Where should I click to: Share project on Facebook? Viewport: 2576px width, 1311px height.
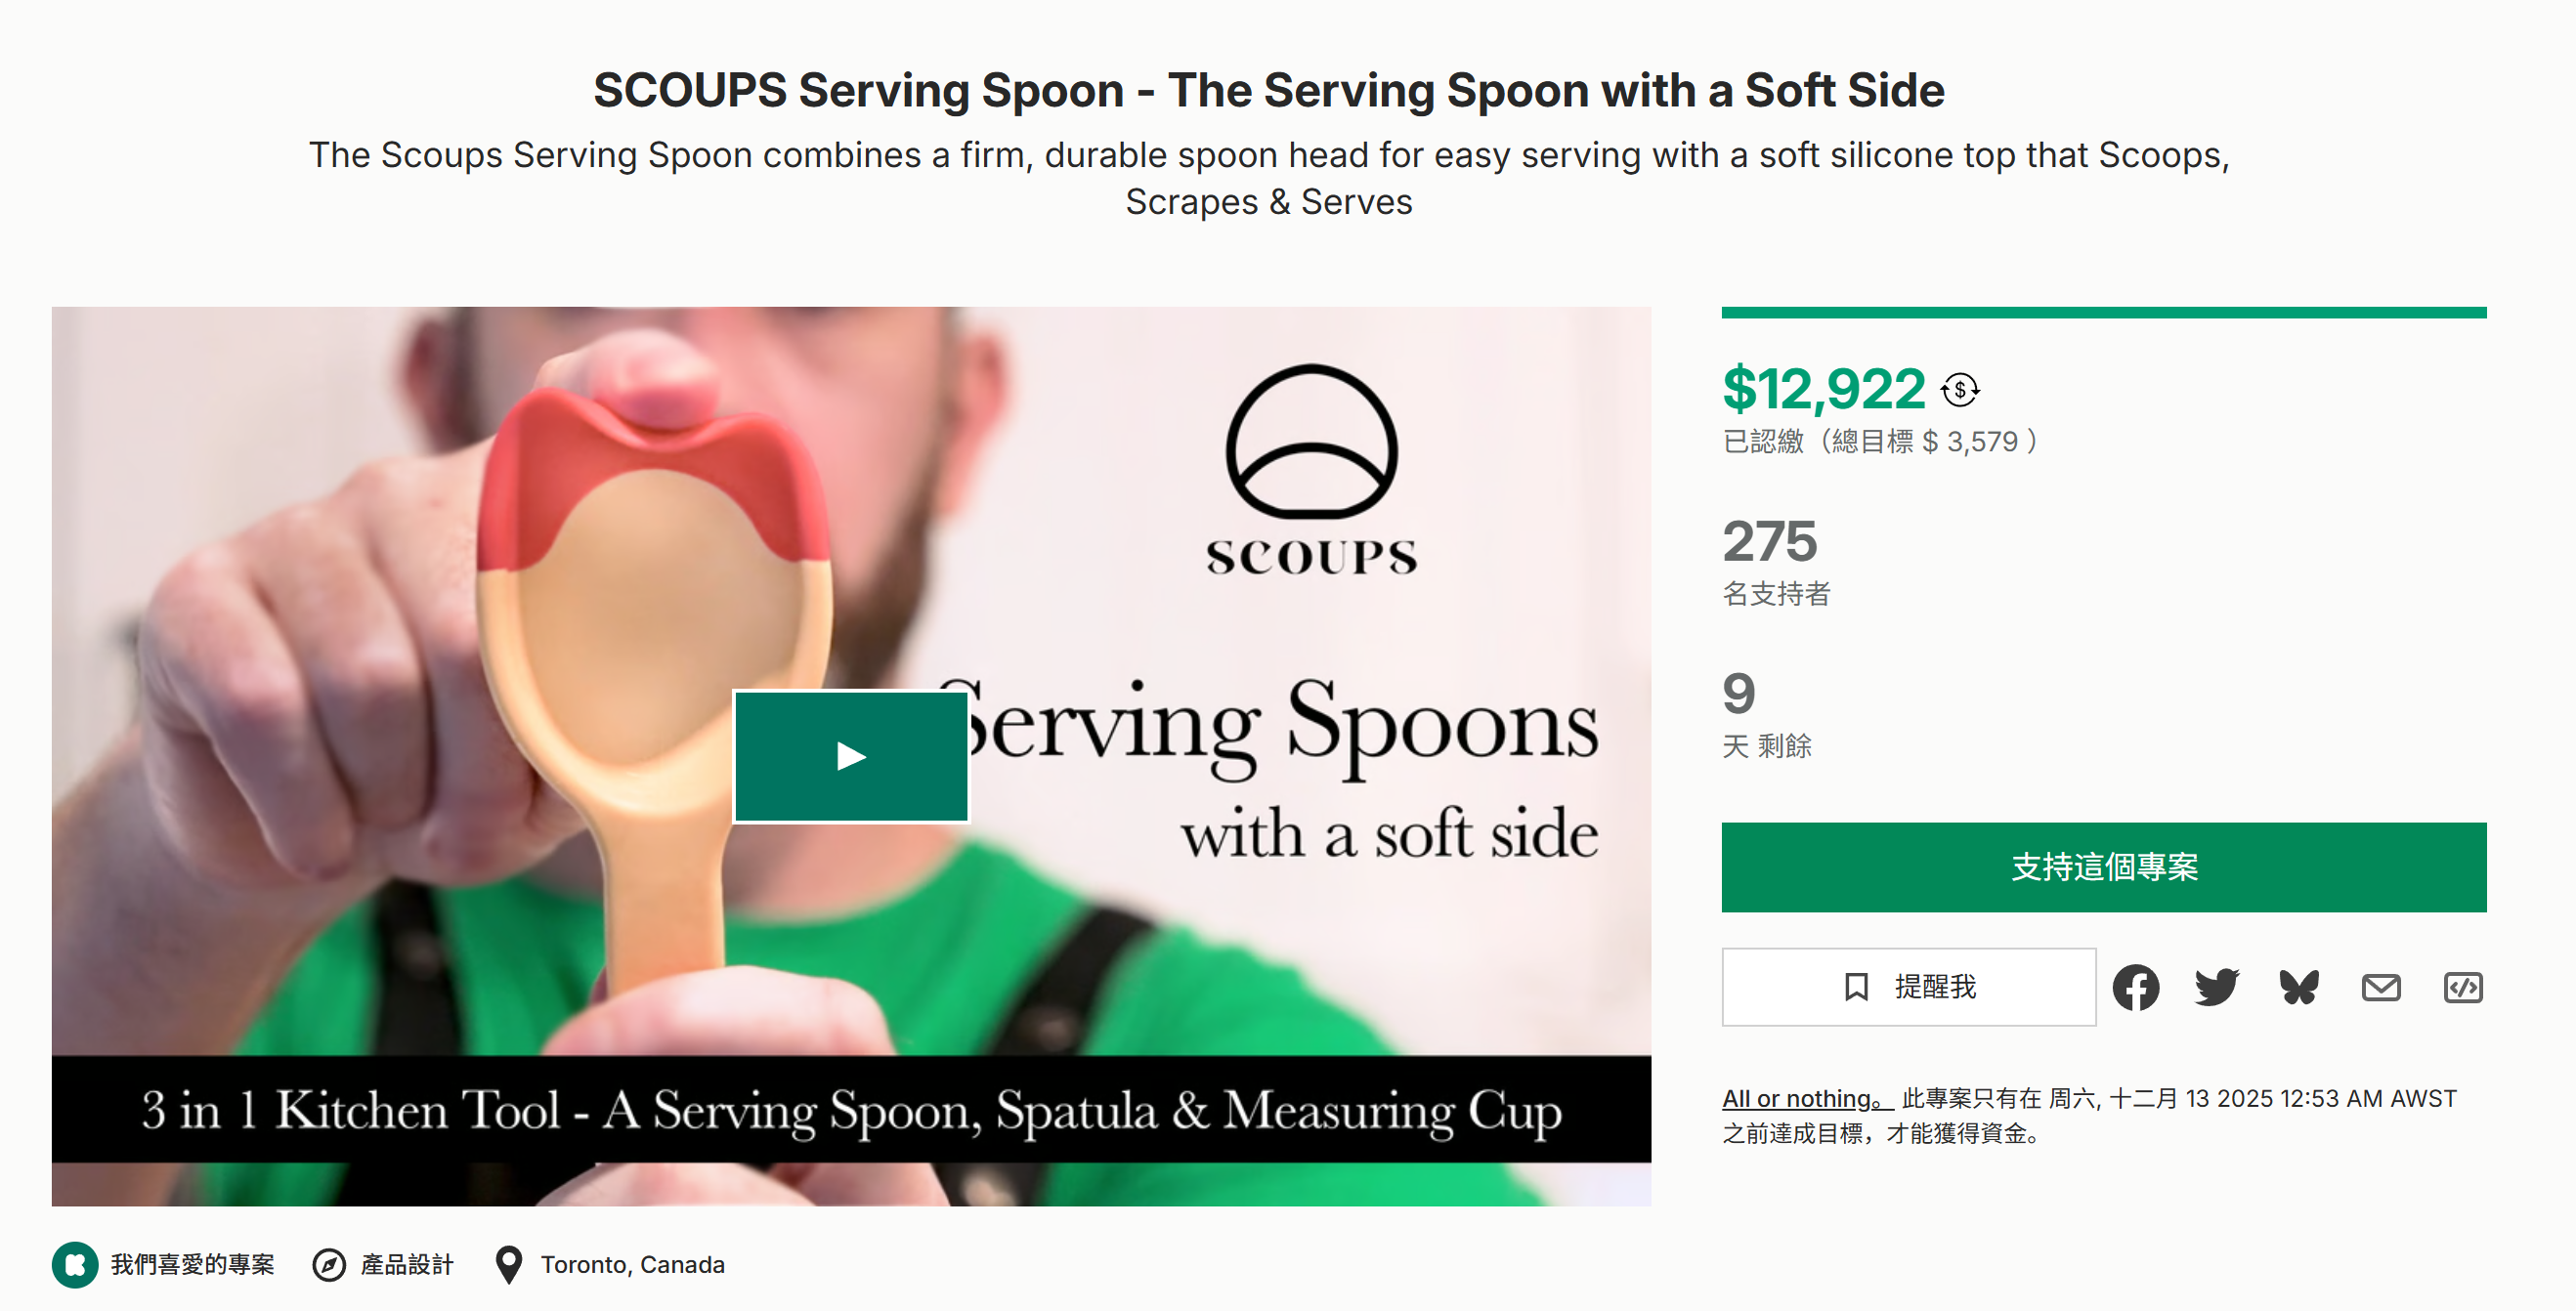(x=2135, y=988)
